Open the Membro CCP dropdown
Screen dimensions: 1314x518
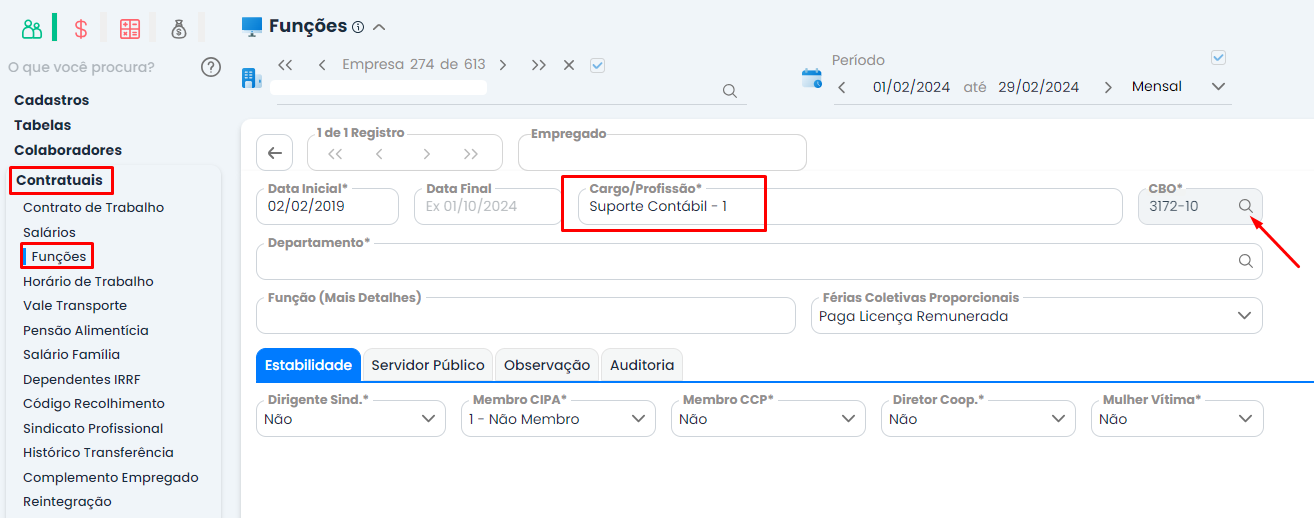(x=768, y=419)
